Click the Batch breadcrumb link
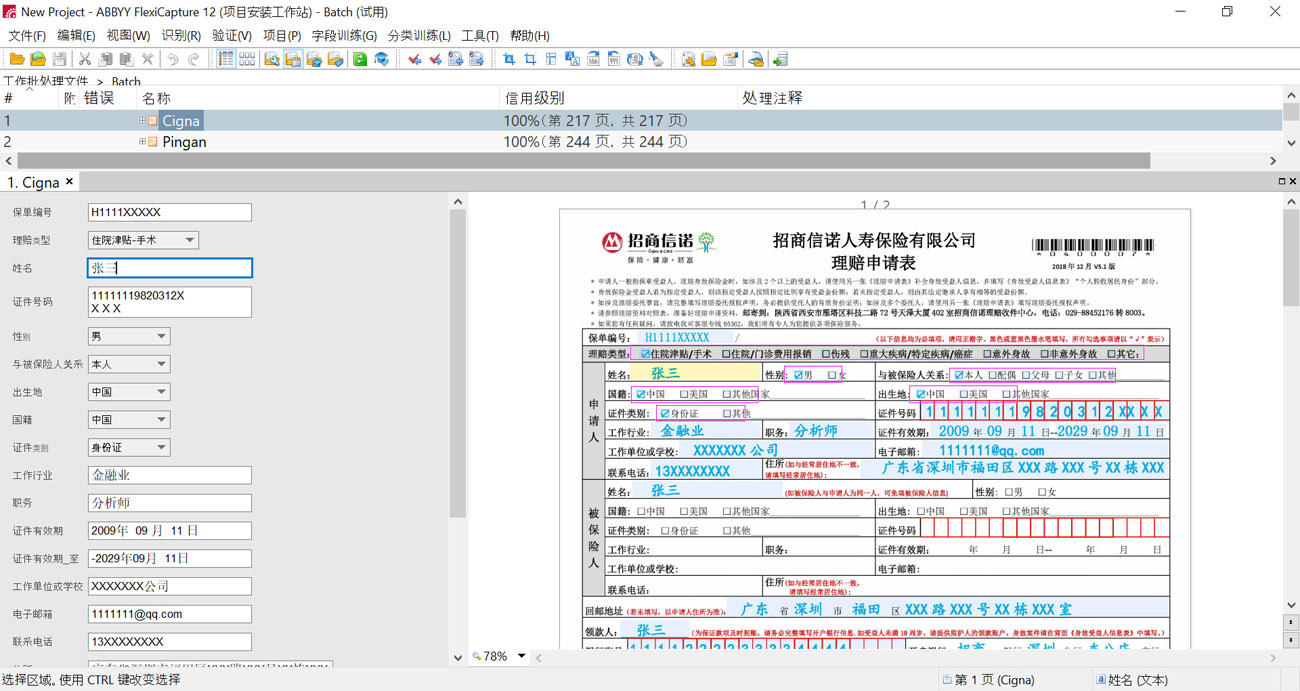The image size is (1300, 691). [126, 82]
